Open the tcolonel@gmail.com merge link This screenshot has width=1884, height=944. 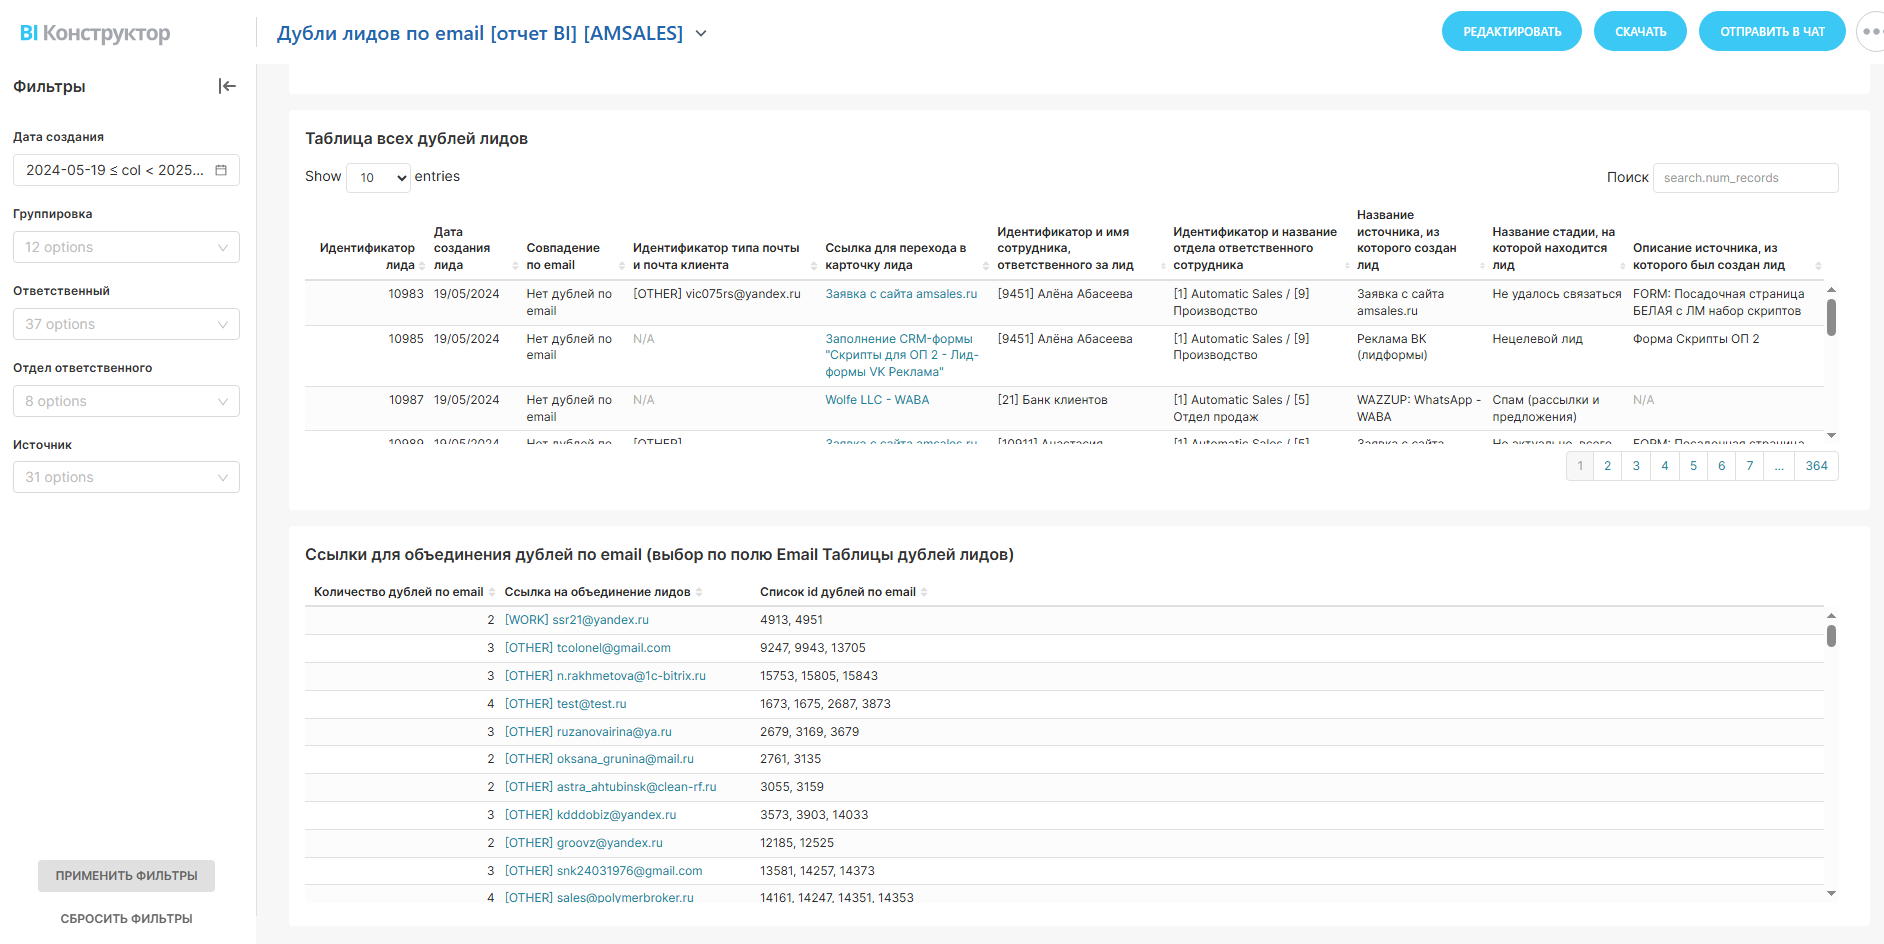pyautogui.click(x=588, y=648)
